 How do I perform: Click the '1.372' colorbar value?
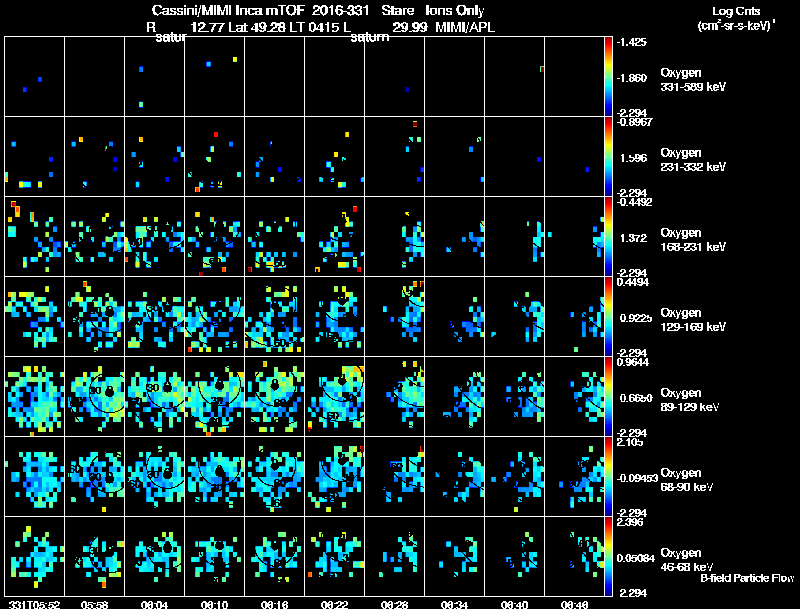(x=633, y=238)
